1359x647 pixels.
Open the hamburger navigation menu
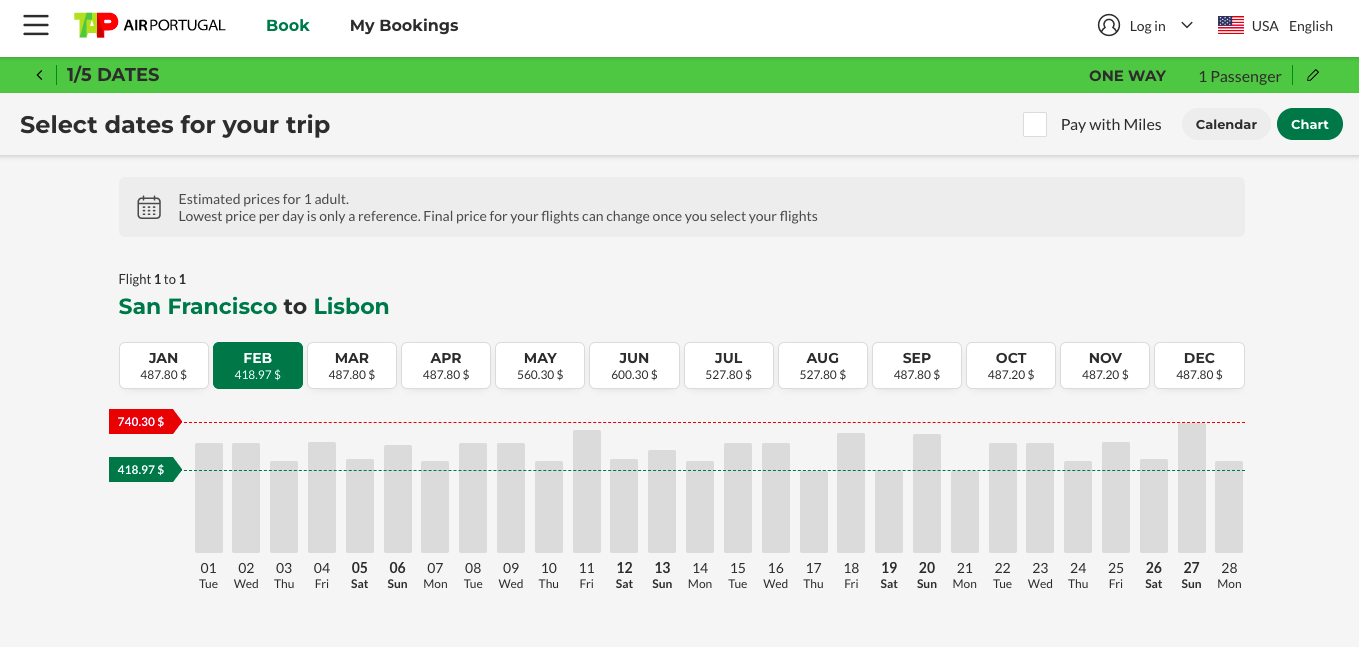click(x=36, y=26)
